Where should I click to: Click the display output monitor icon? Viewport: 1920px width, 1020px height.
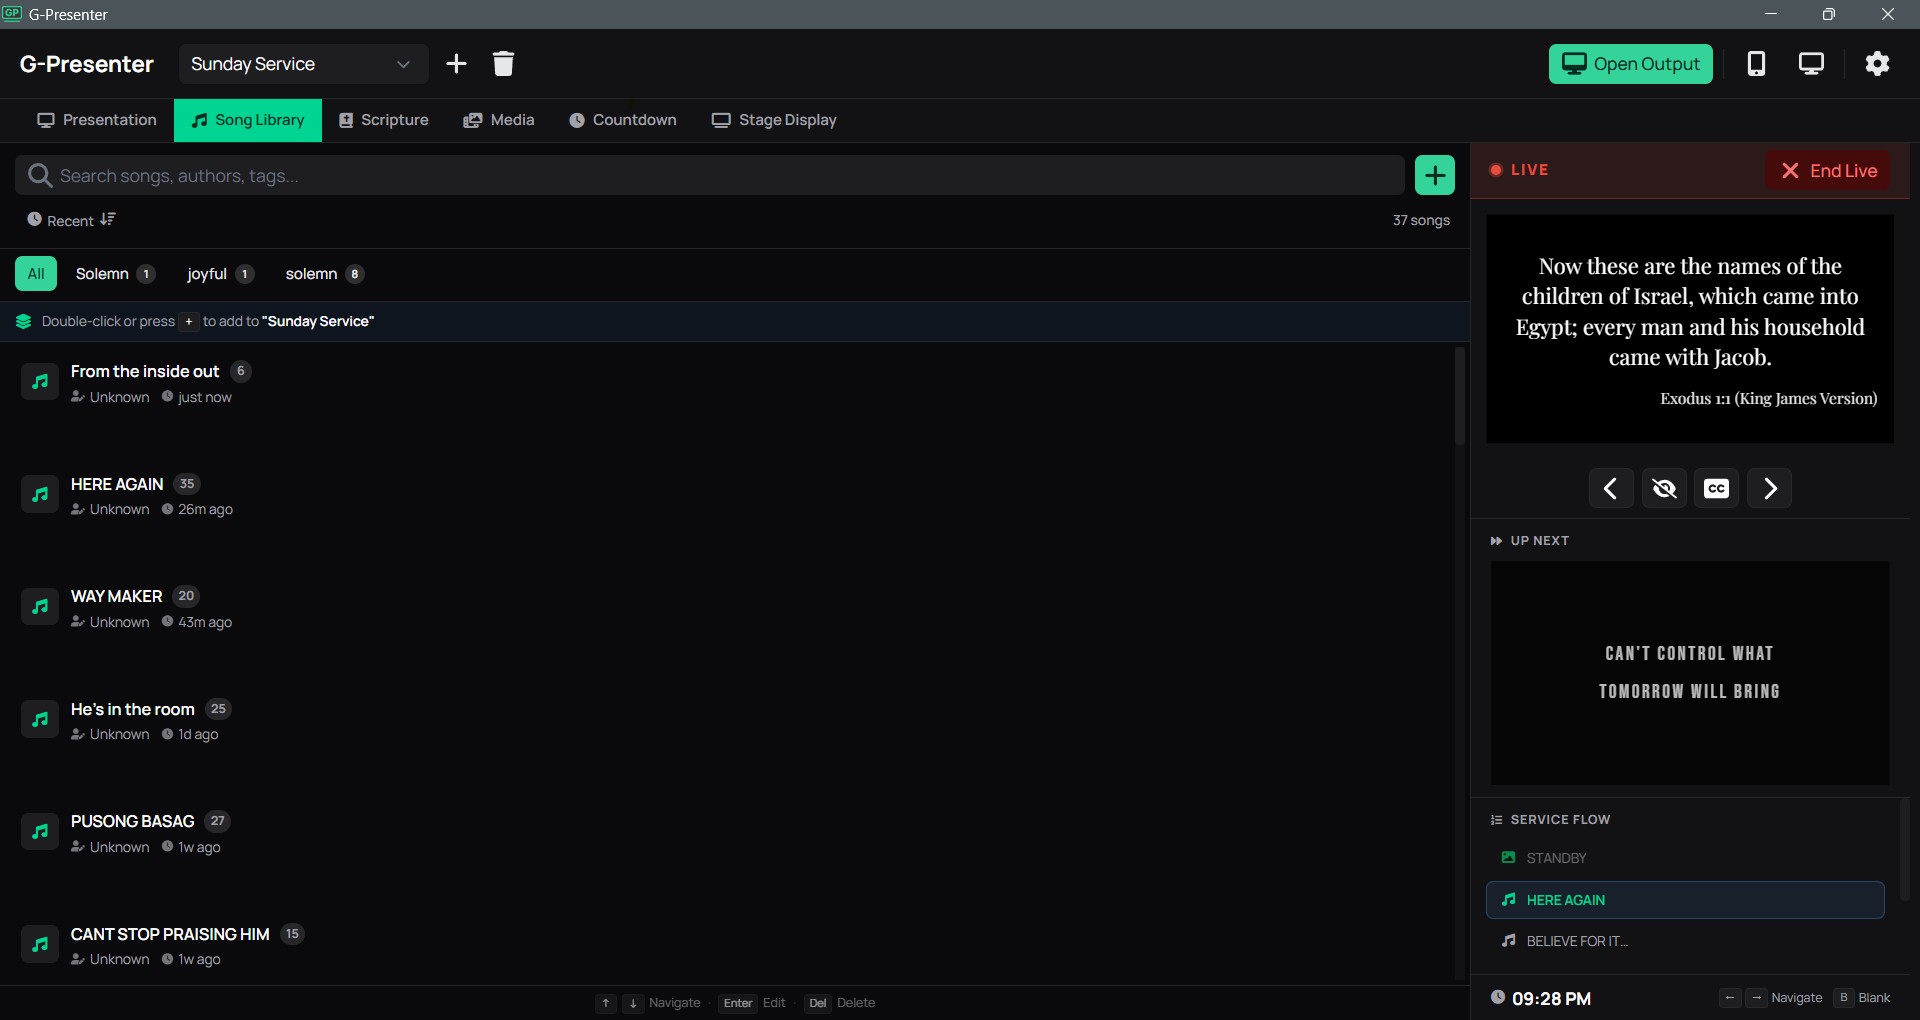click(1812, 63)
